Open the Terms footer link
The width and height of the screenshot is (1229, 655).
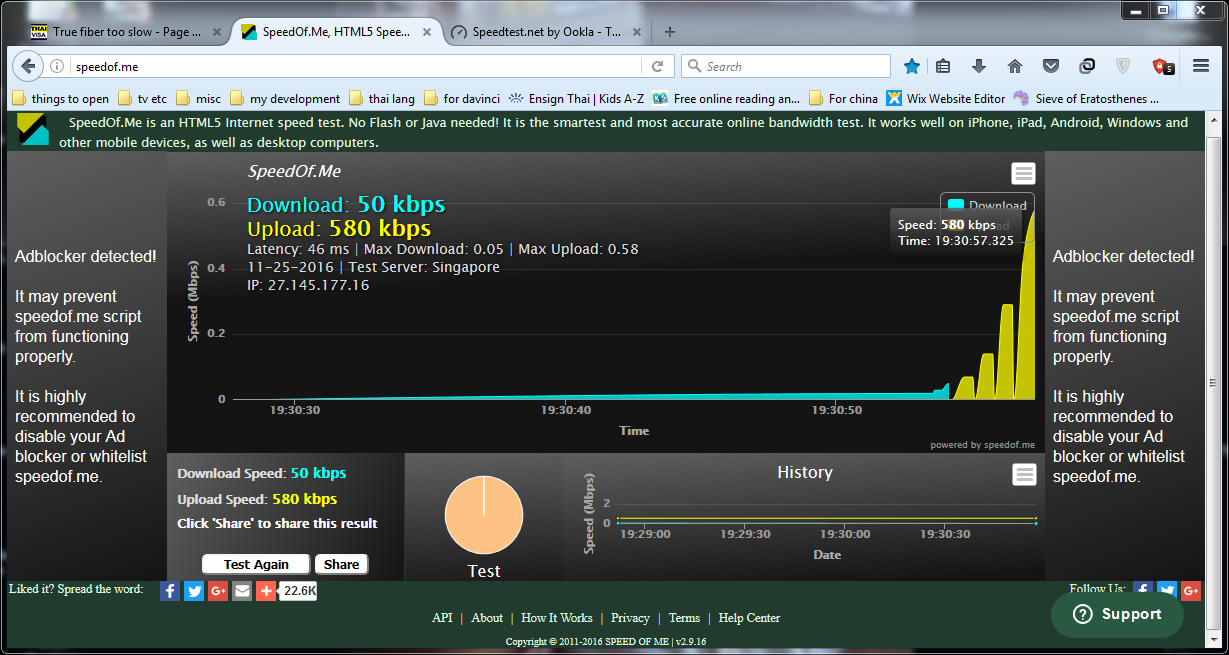coord(684,618)
